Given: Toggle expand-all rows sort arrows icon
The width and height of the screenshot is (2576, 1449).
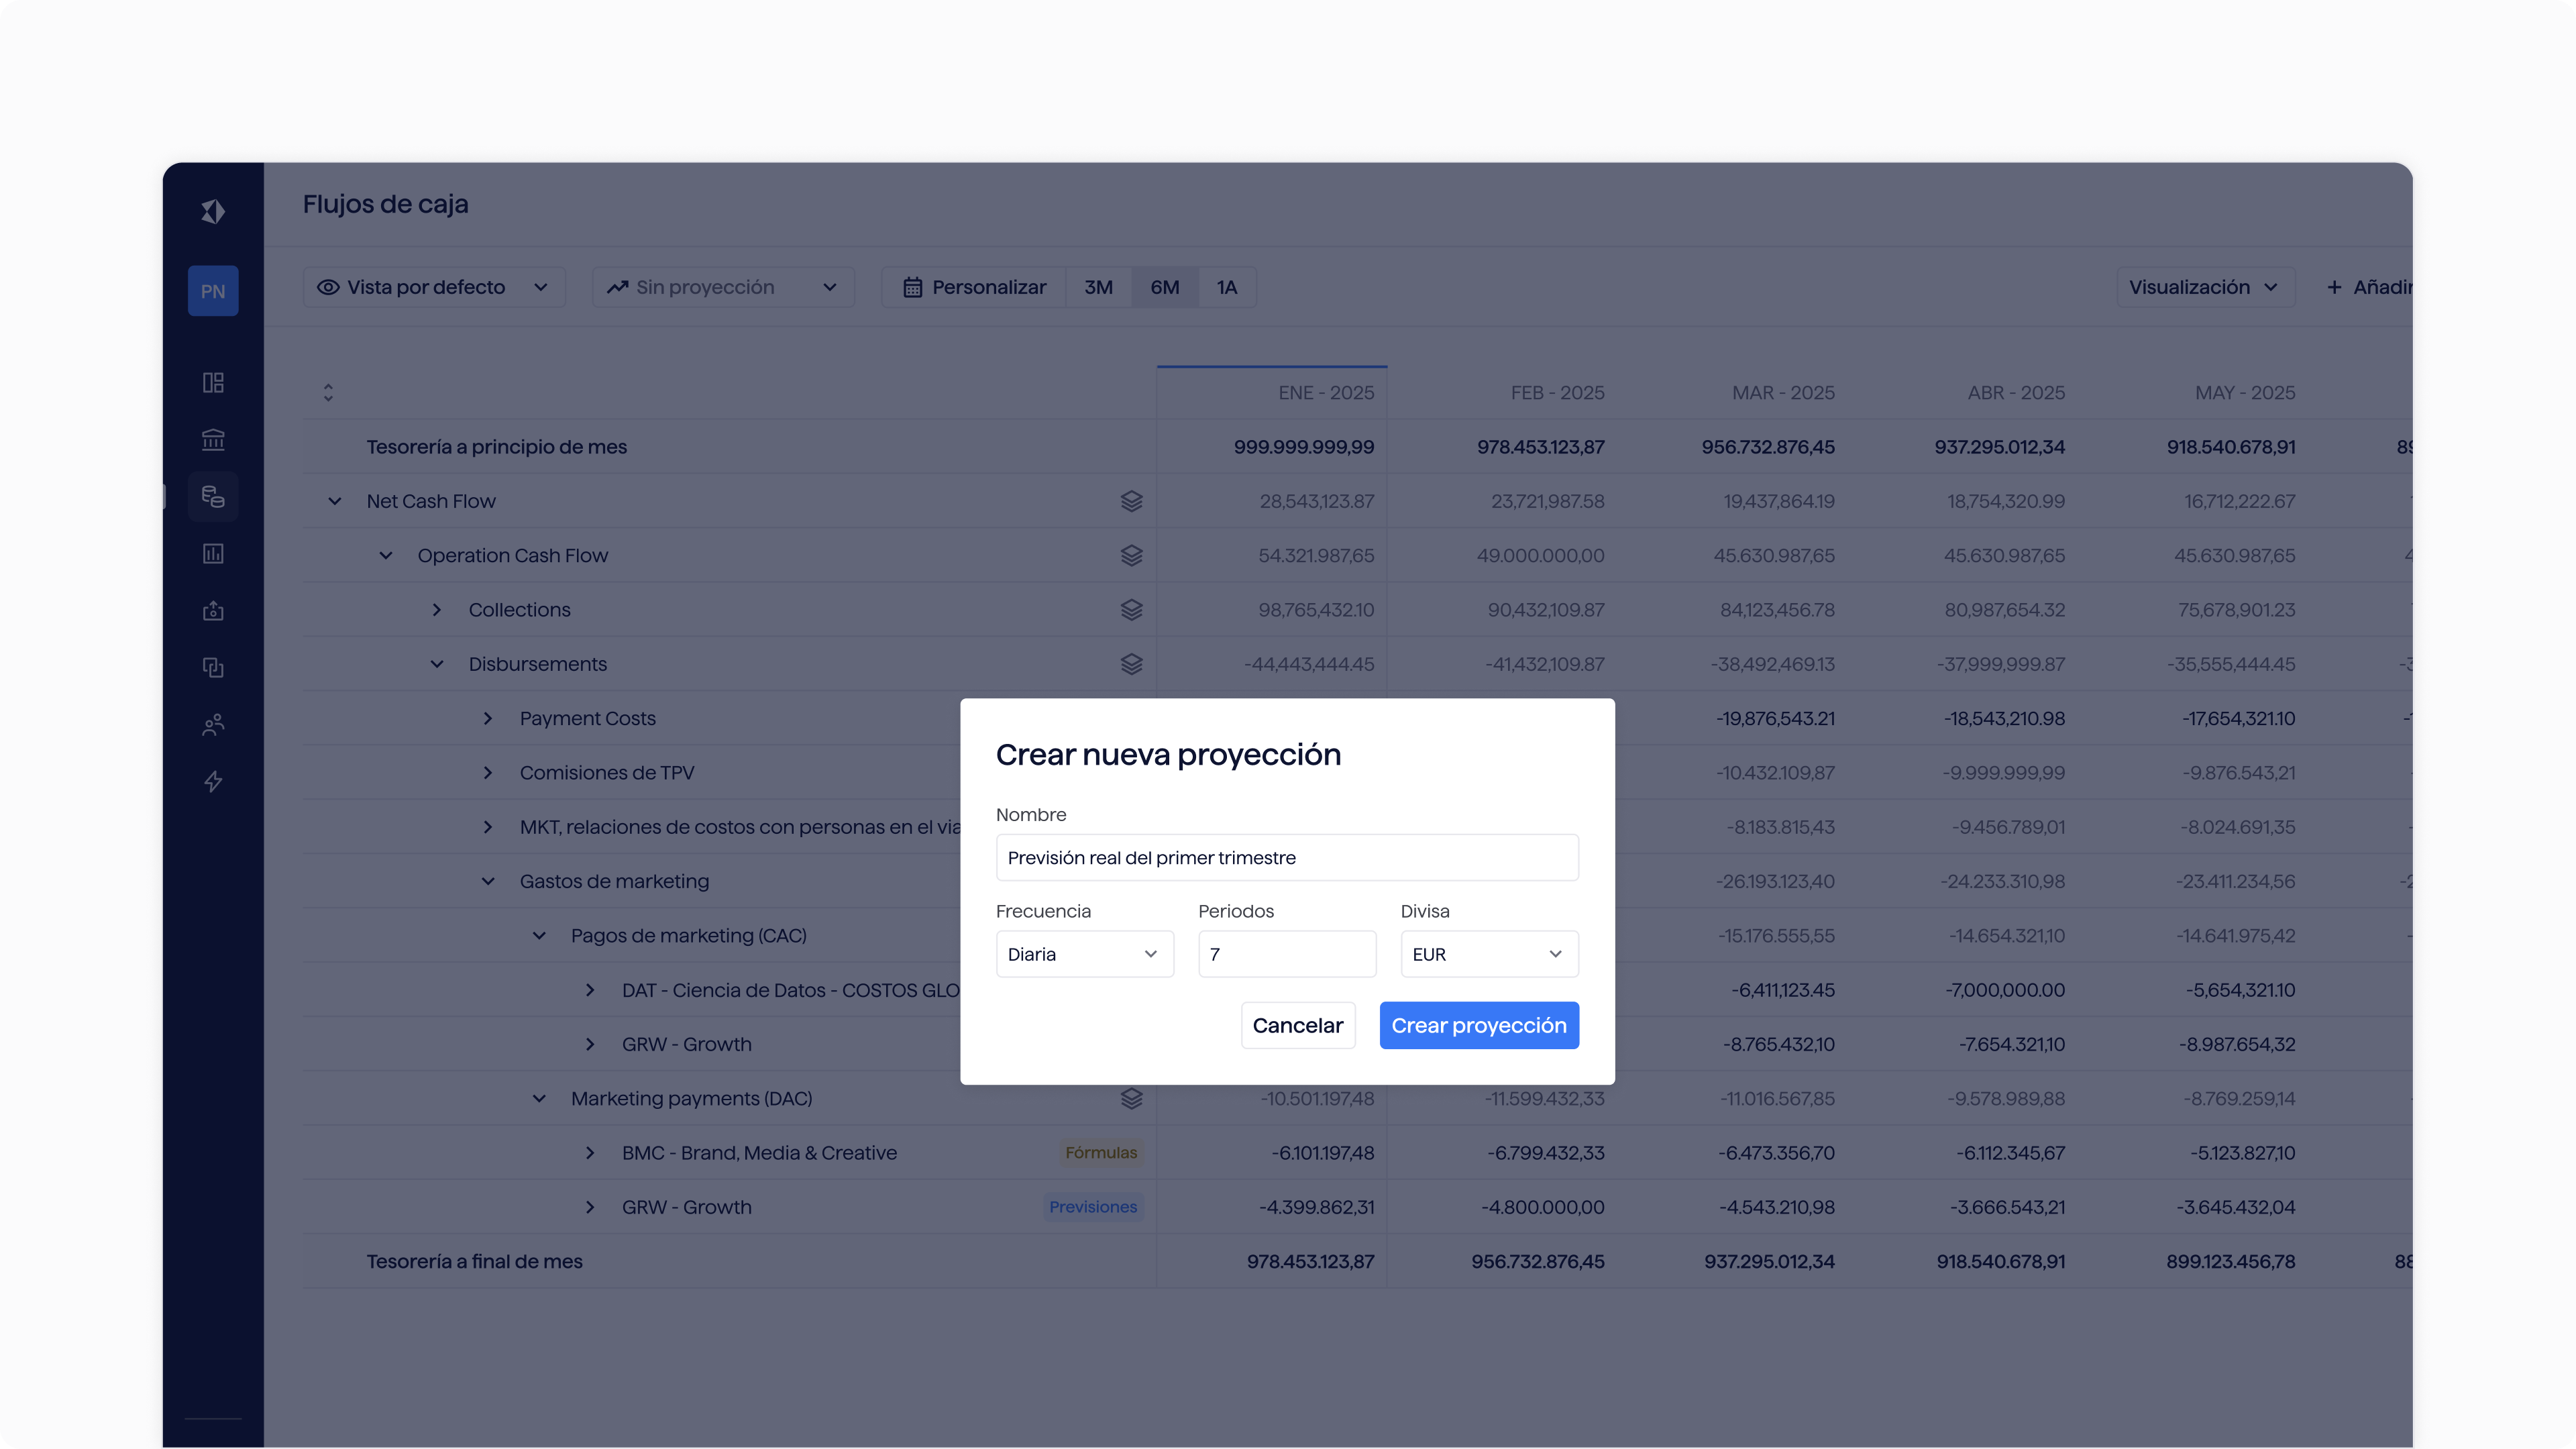Looking at the screenshot, I should [x=328, y=393].
